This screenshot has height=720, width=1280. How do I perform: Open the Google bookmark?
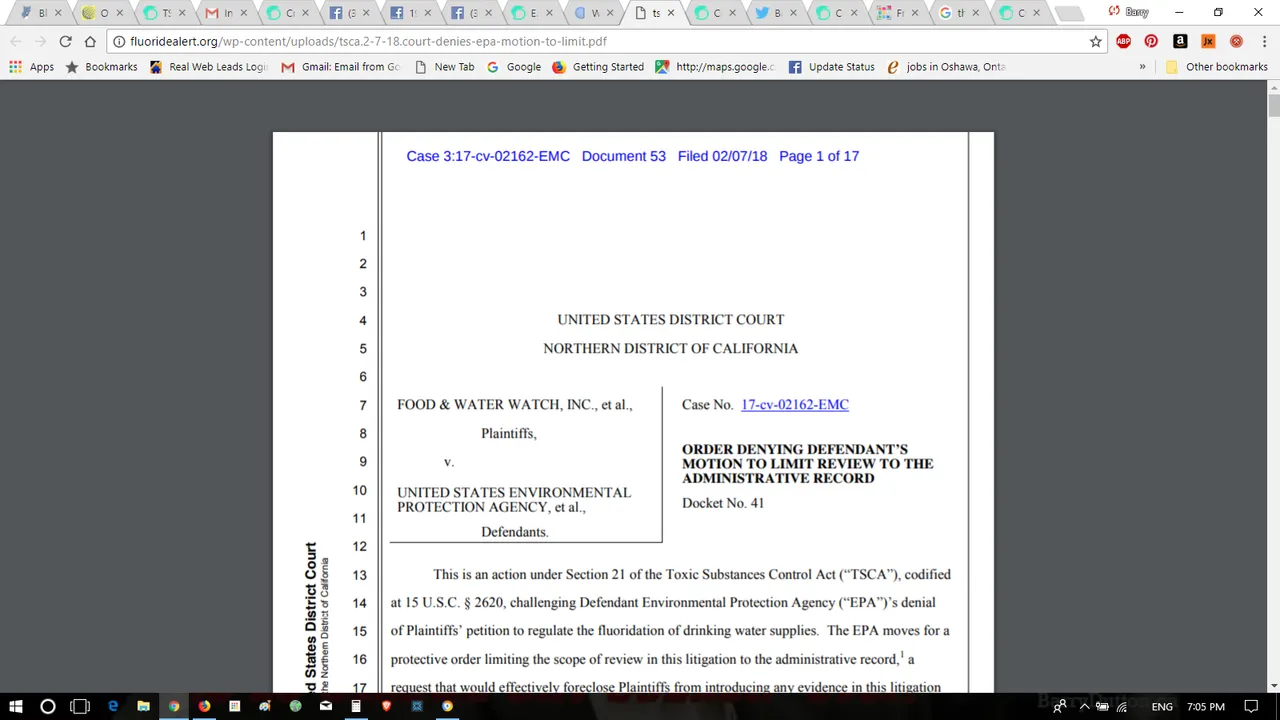point(514,67)
